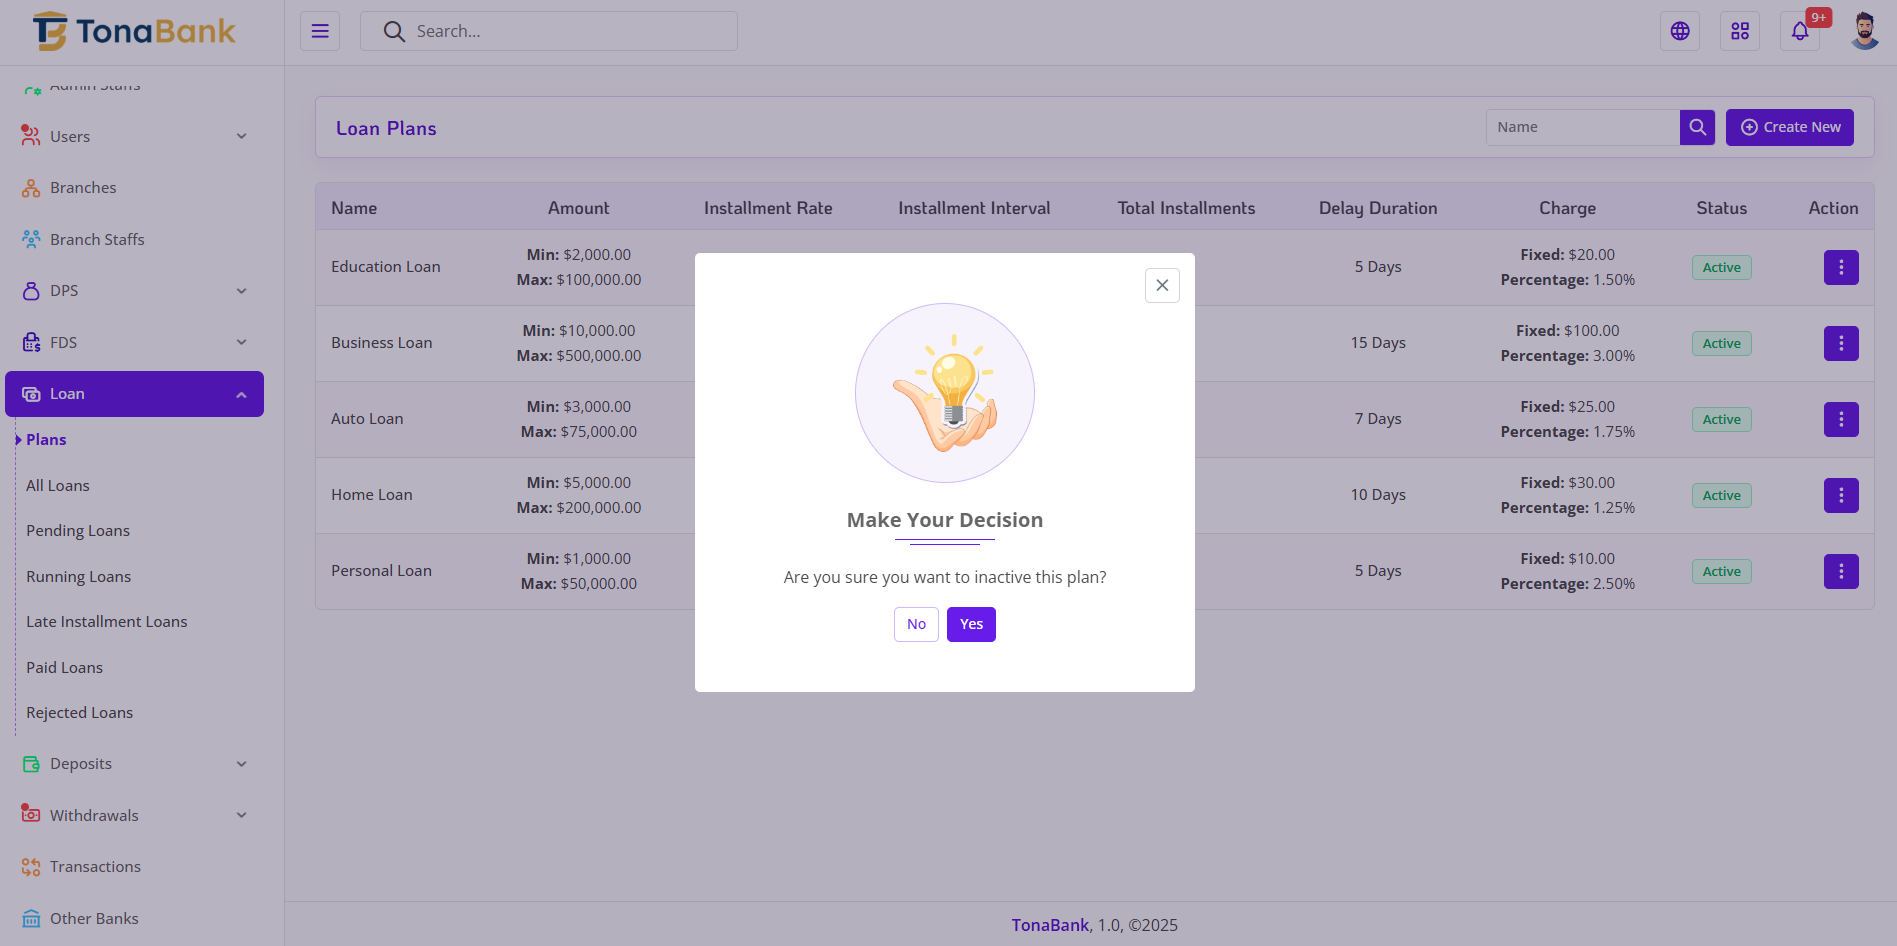Expand the DPS sidebar menu

tap(134, 291)
